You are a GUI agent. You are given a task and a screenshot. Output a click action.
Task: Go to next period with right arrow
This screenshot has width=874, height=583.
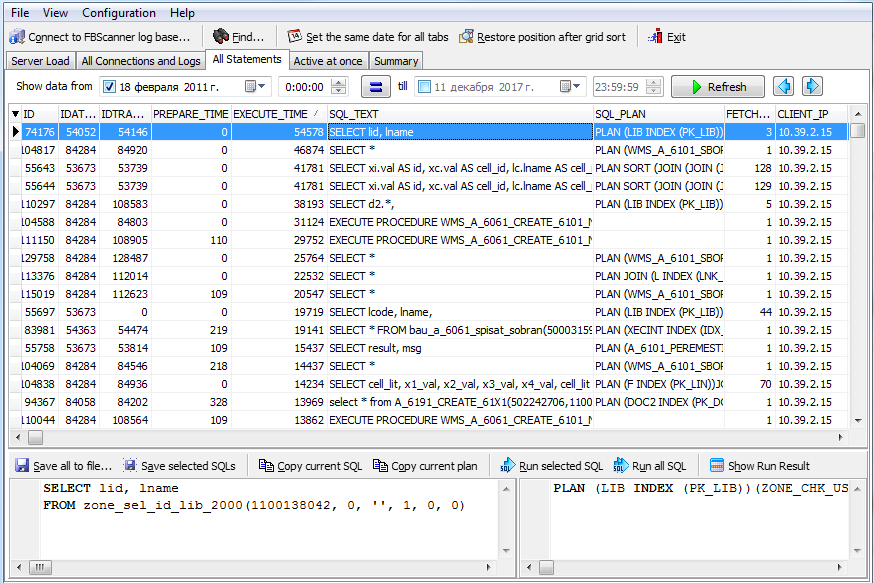click(812, 87)
